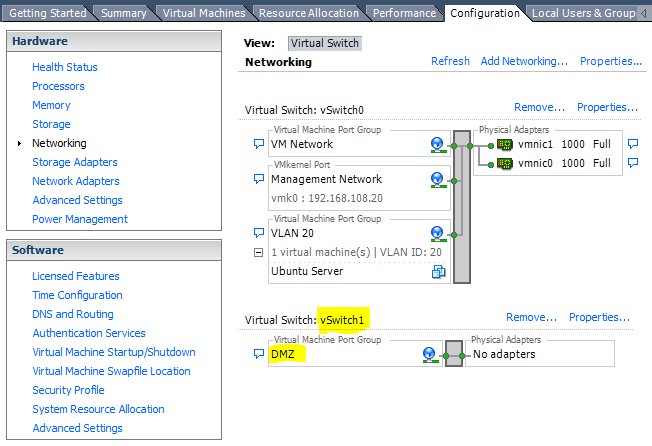Viewport: 652px width, 446px height.
Task: Click the vmnic0 adapter info bubble icon
Action: coord(633,163)
